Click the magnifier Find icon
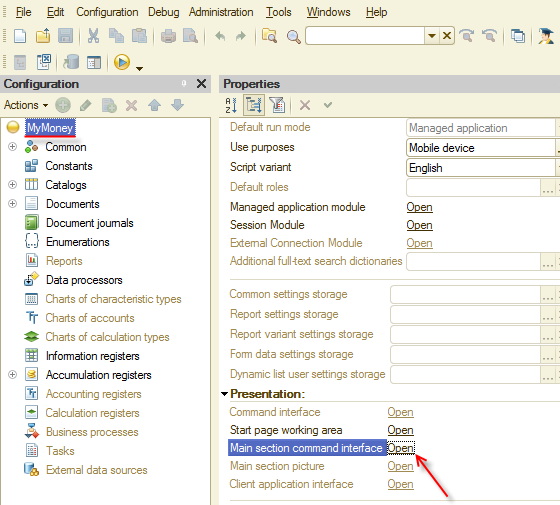Image resolution: width=560 pixels, height=505 pixels. click(294, 36)
